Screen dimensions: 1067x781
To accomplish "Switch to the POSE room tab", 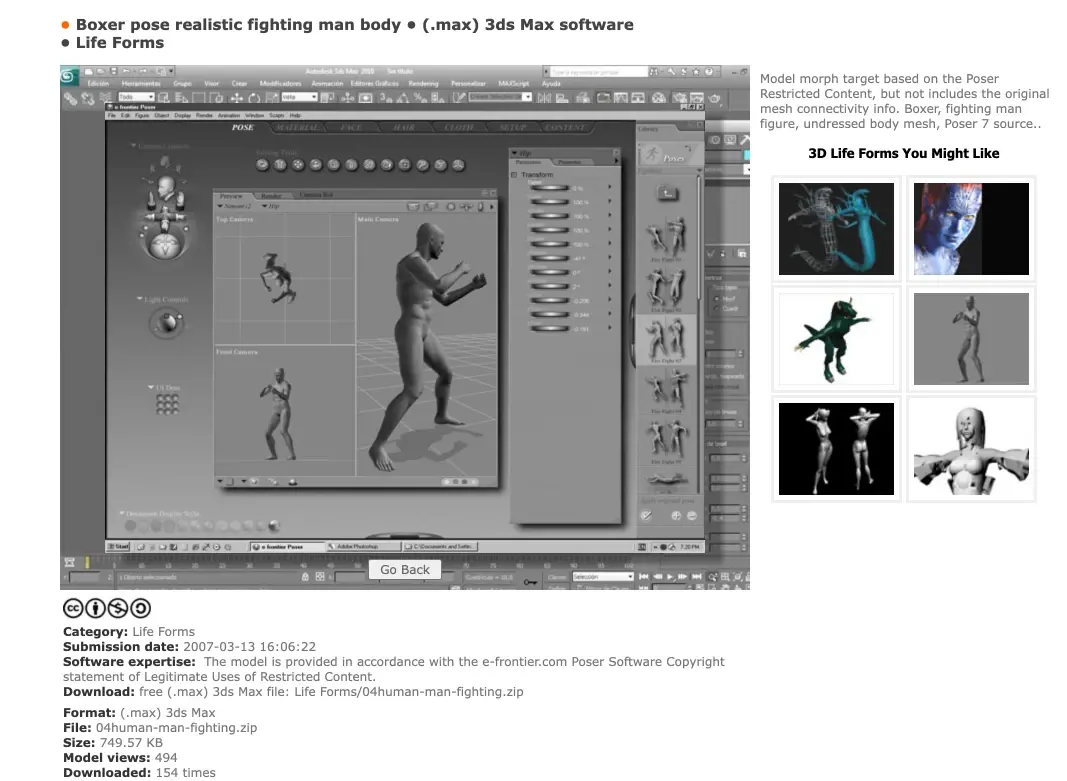I will (243, 128).
